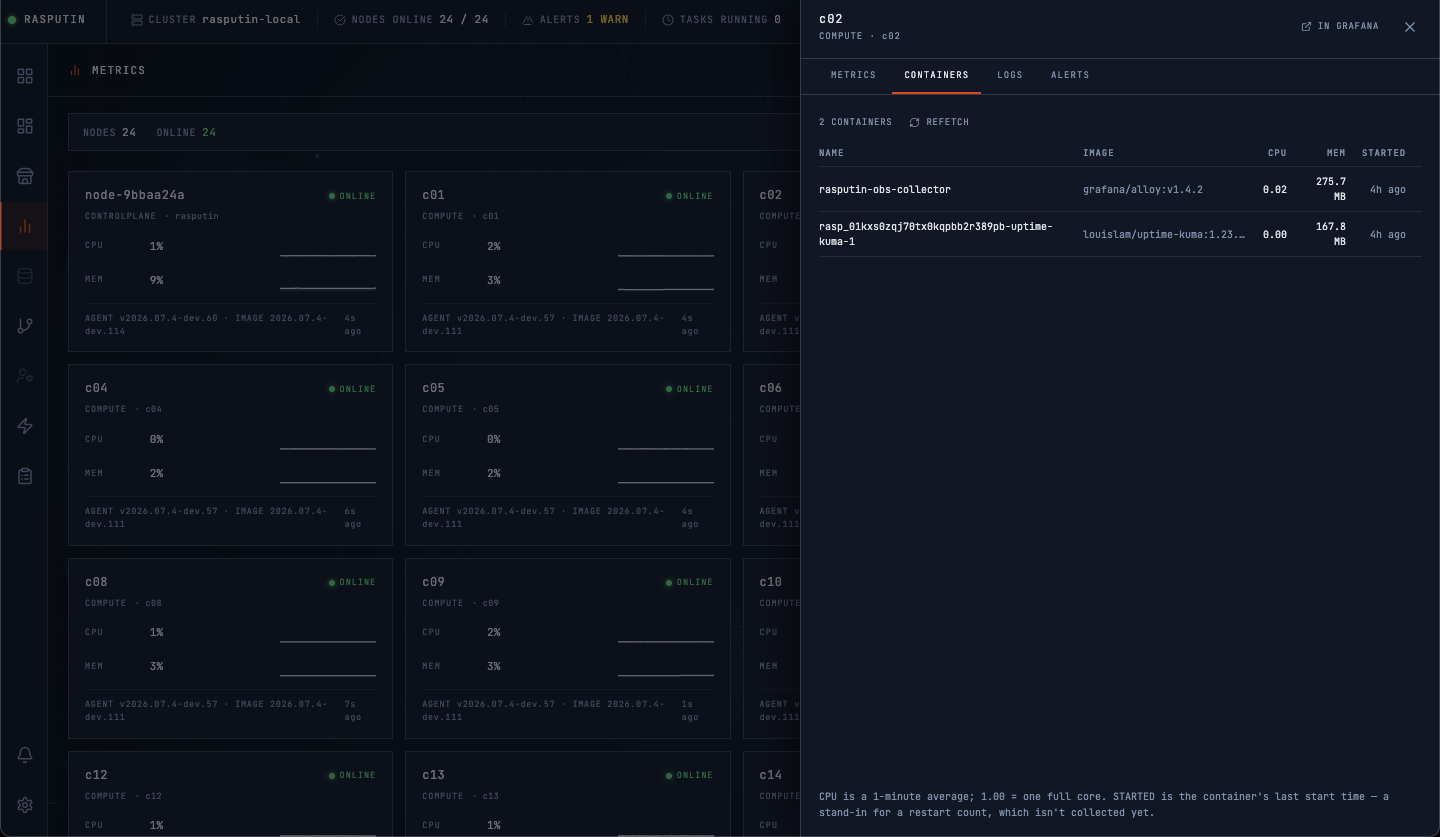Click TASKS RUNNING 0 status

pyautogui.click(x=721, y=19)
